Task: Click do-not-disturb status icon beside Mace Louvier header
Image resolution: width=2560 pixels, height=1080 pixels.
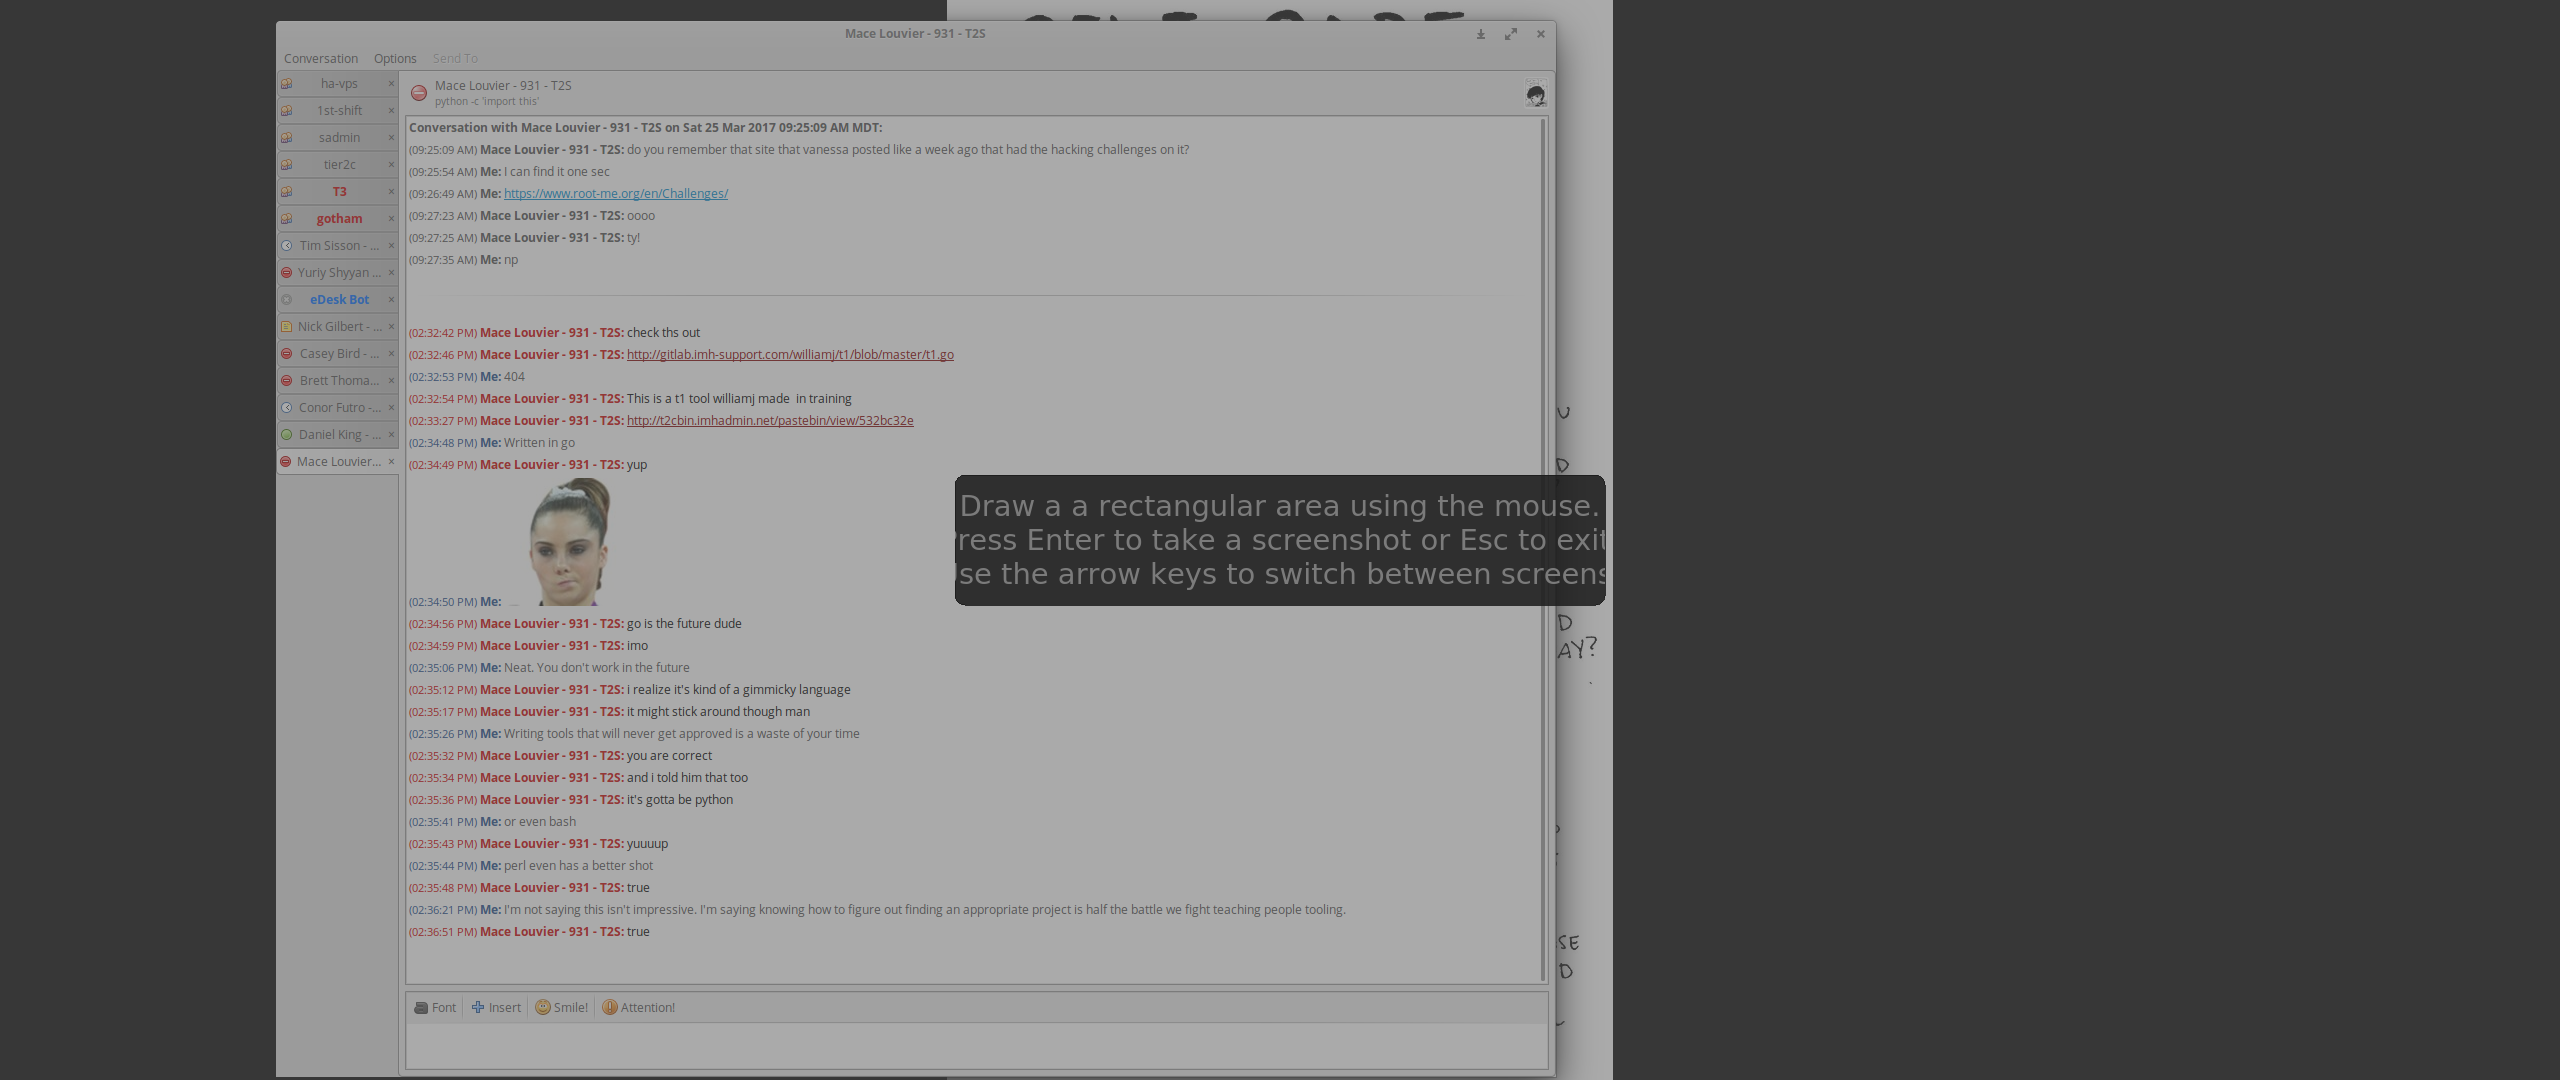Action: click(419, 93)
